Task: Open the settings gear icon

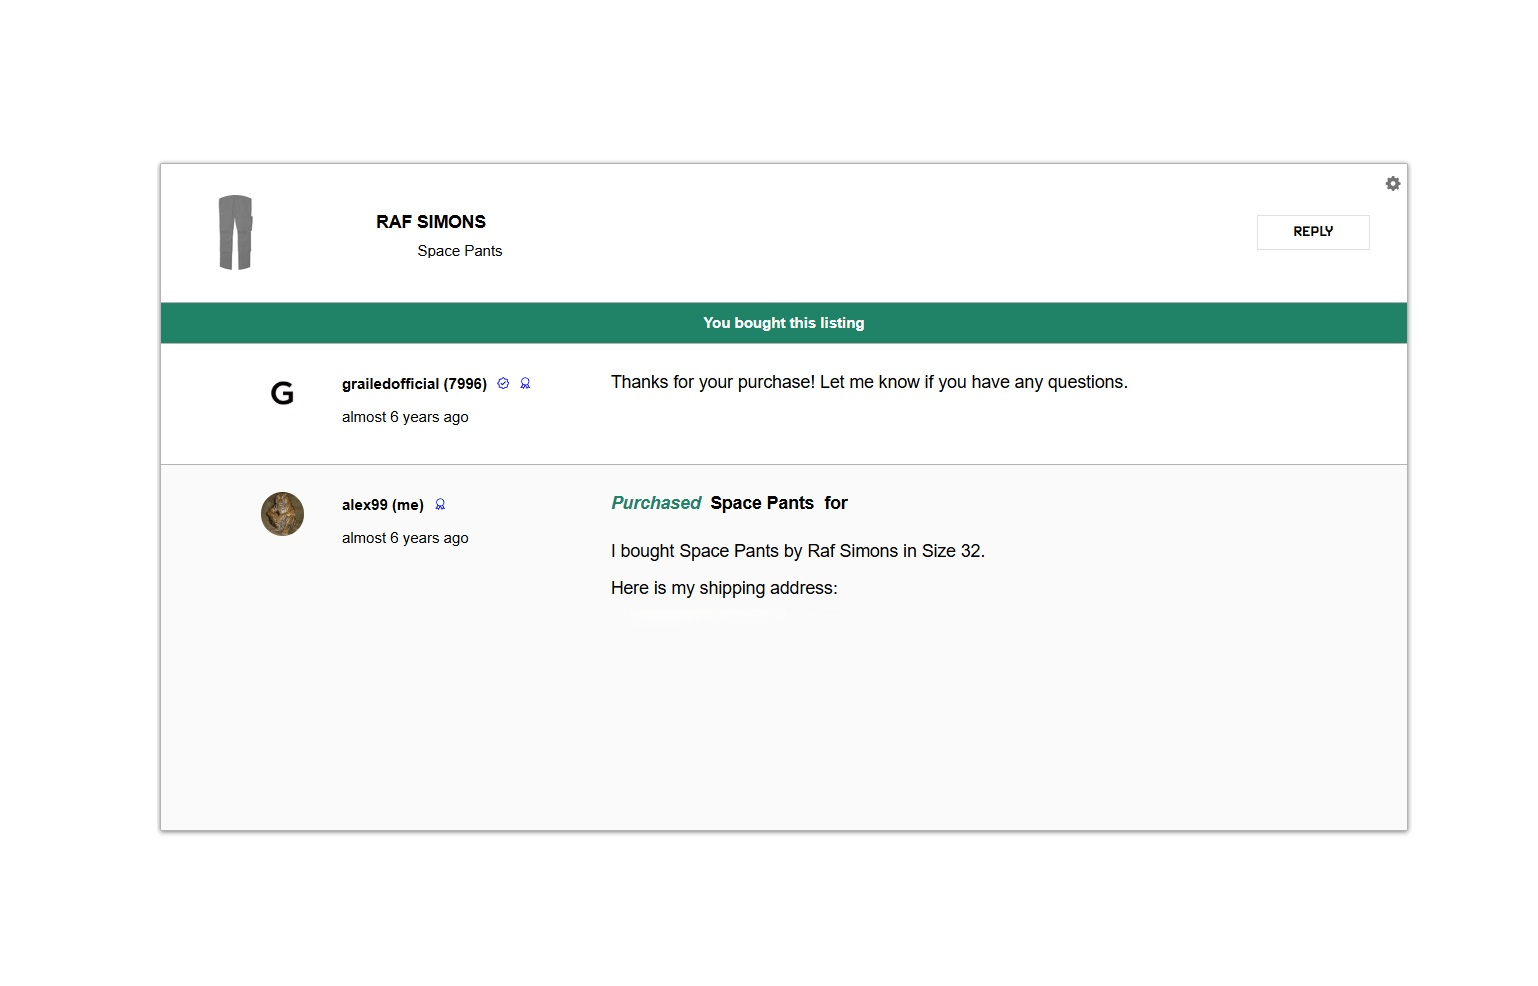Action: [x=1393, y=184]
